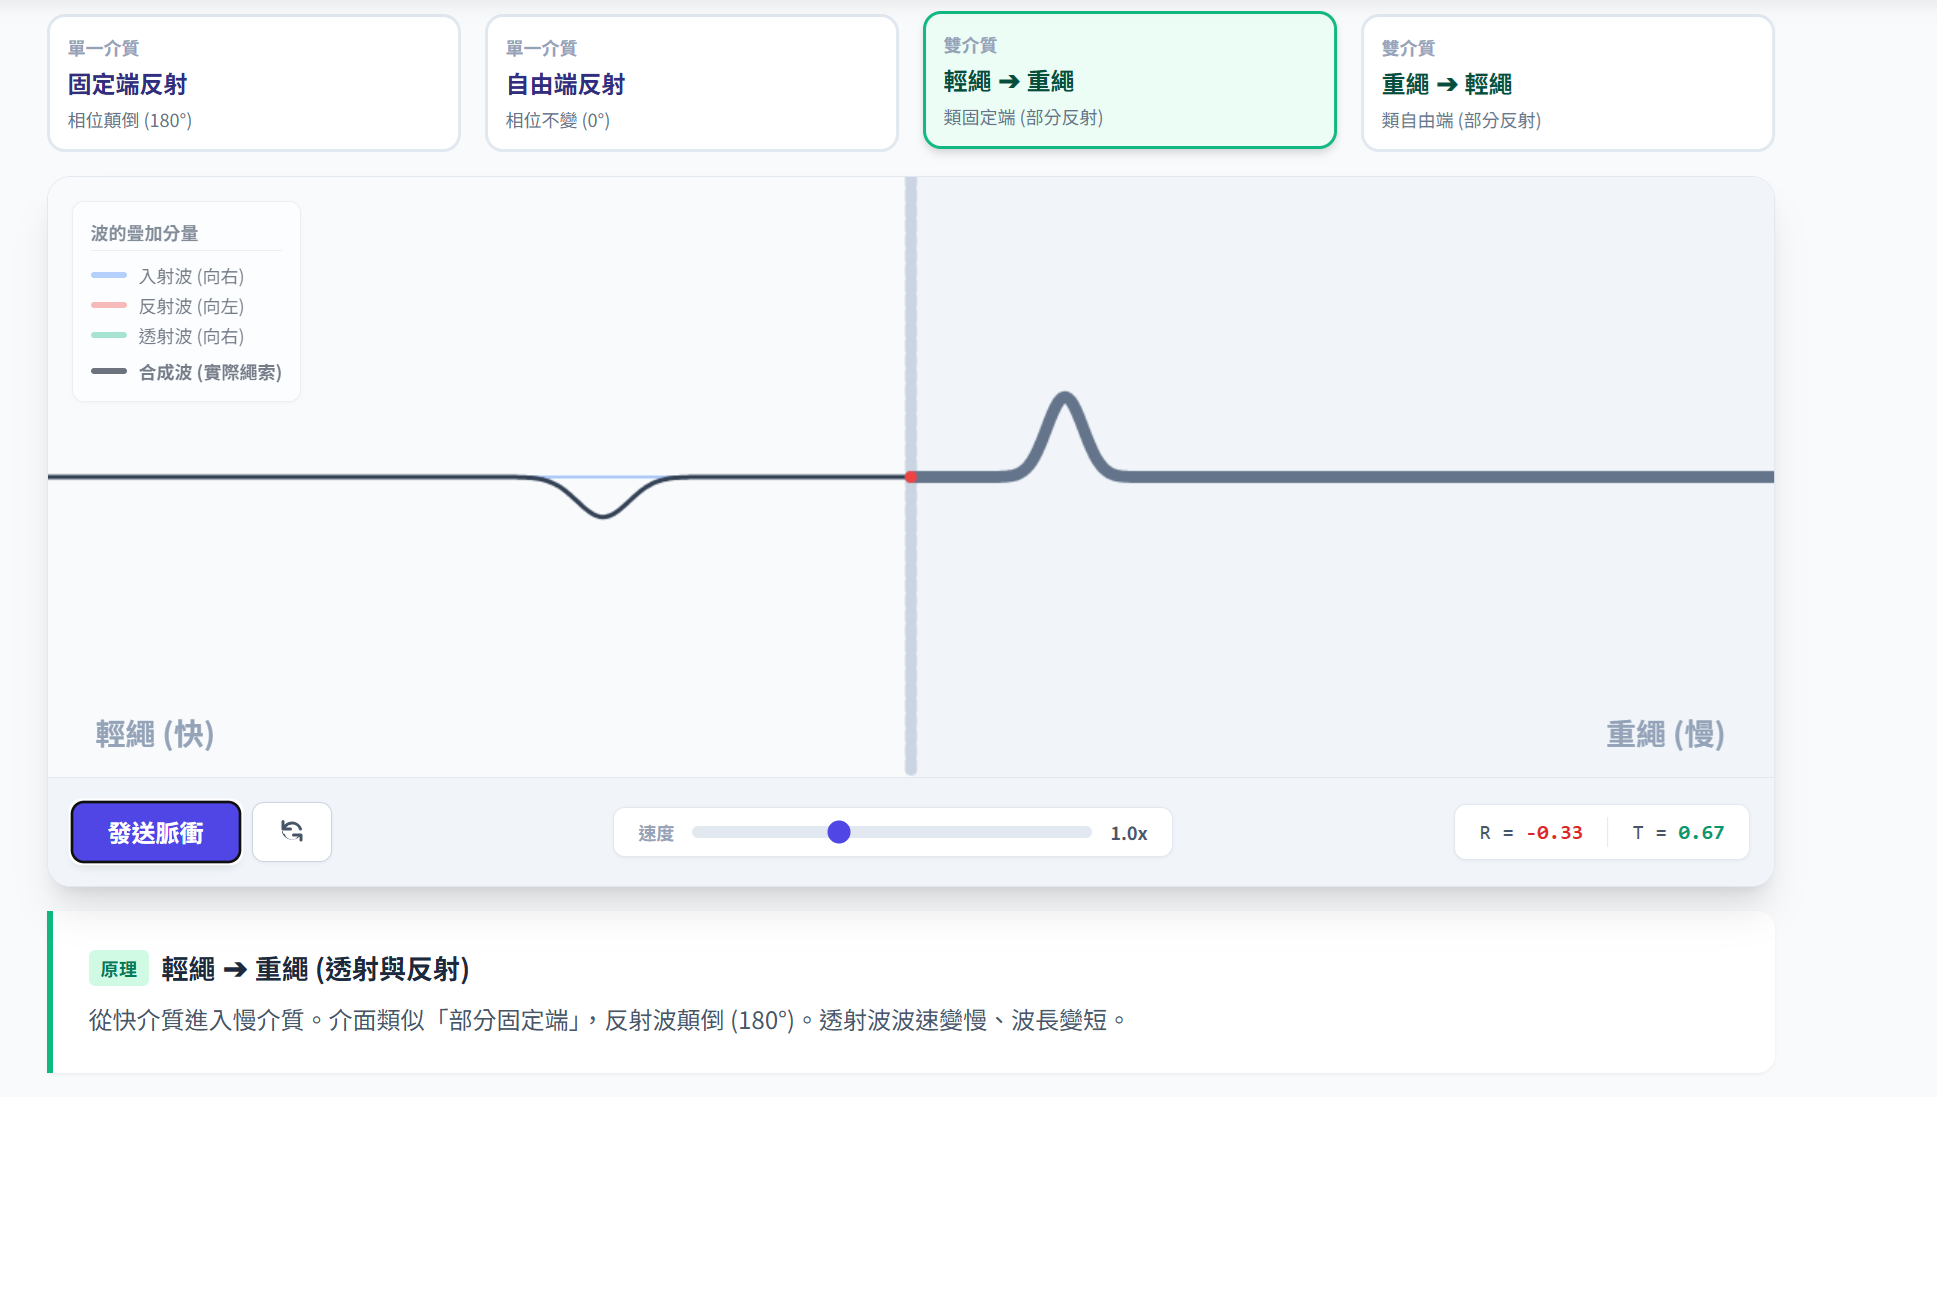This screenshot has height=1298, width=1937.
Task: Click the red 反射波 legend line
Action: [109, 305]
